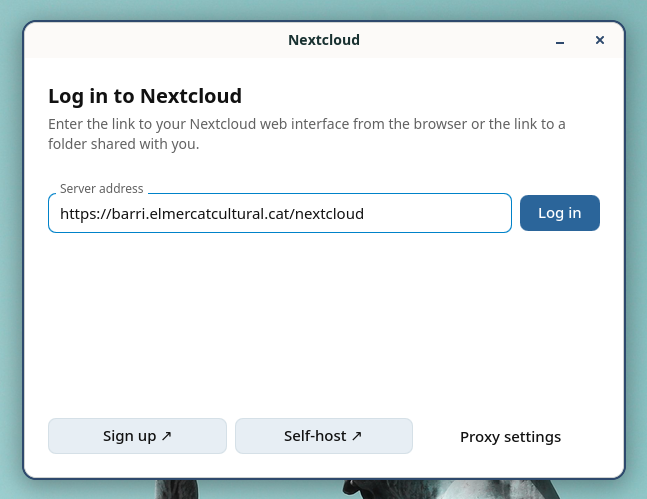Image resolution: width=647 pixels, height=499 pixels.
Task: Click the Server address input field
Action: pos(280,213)
